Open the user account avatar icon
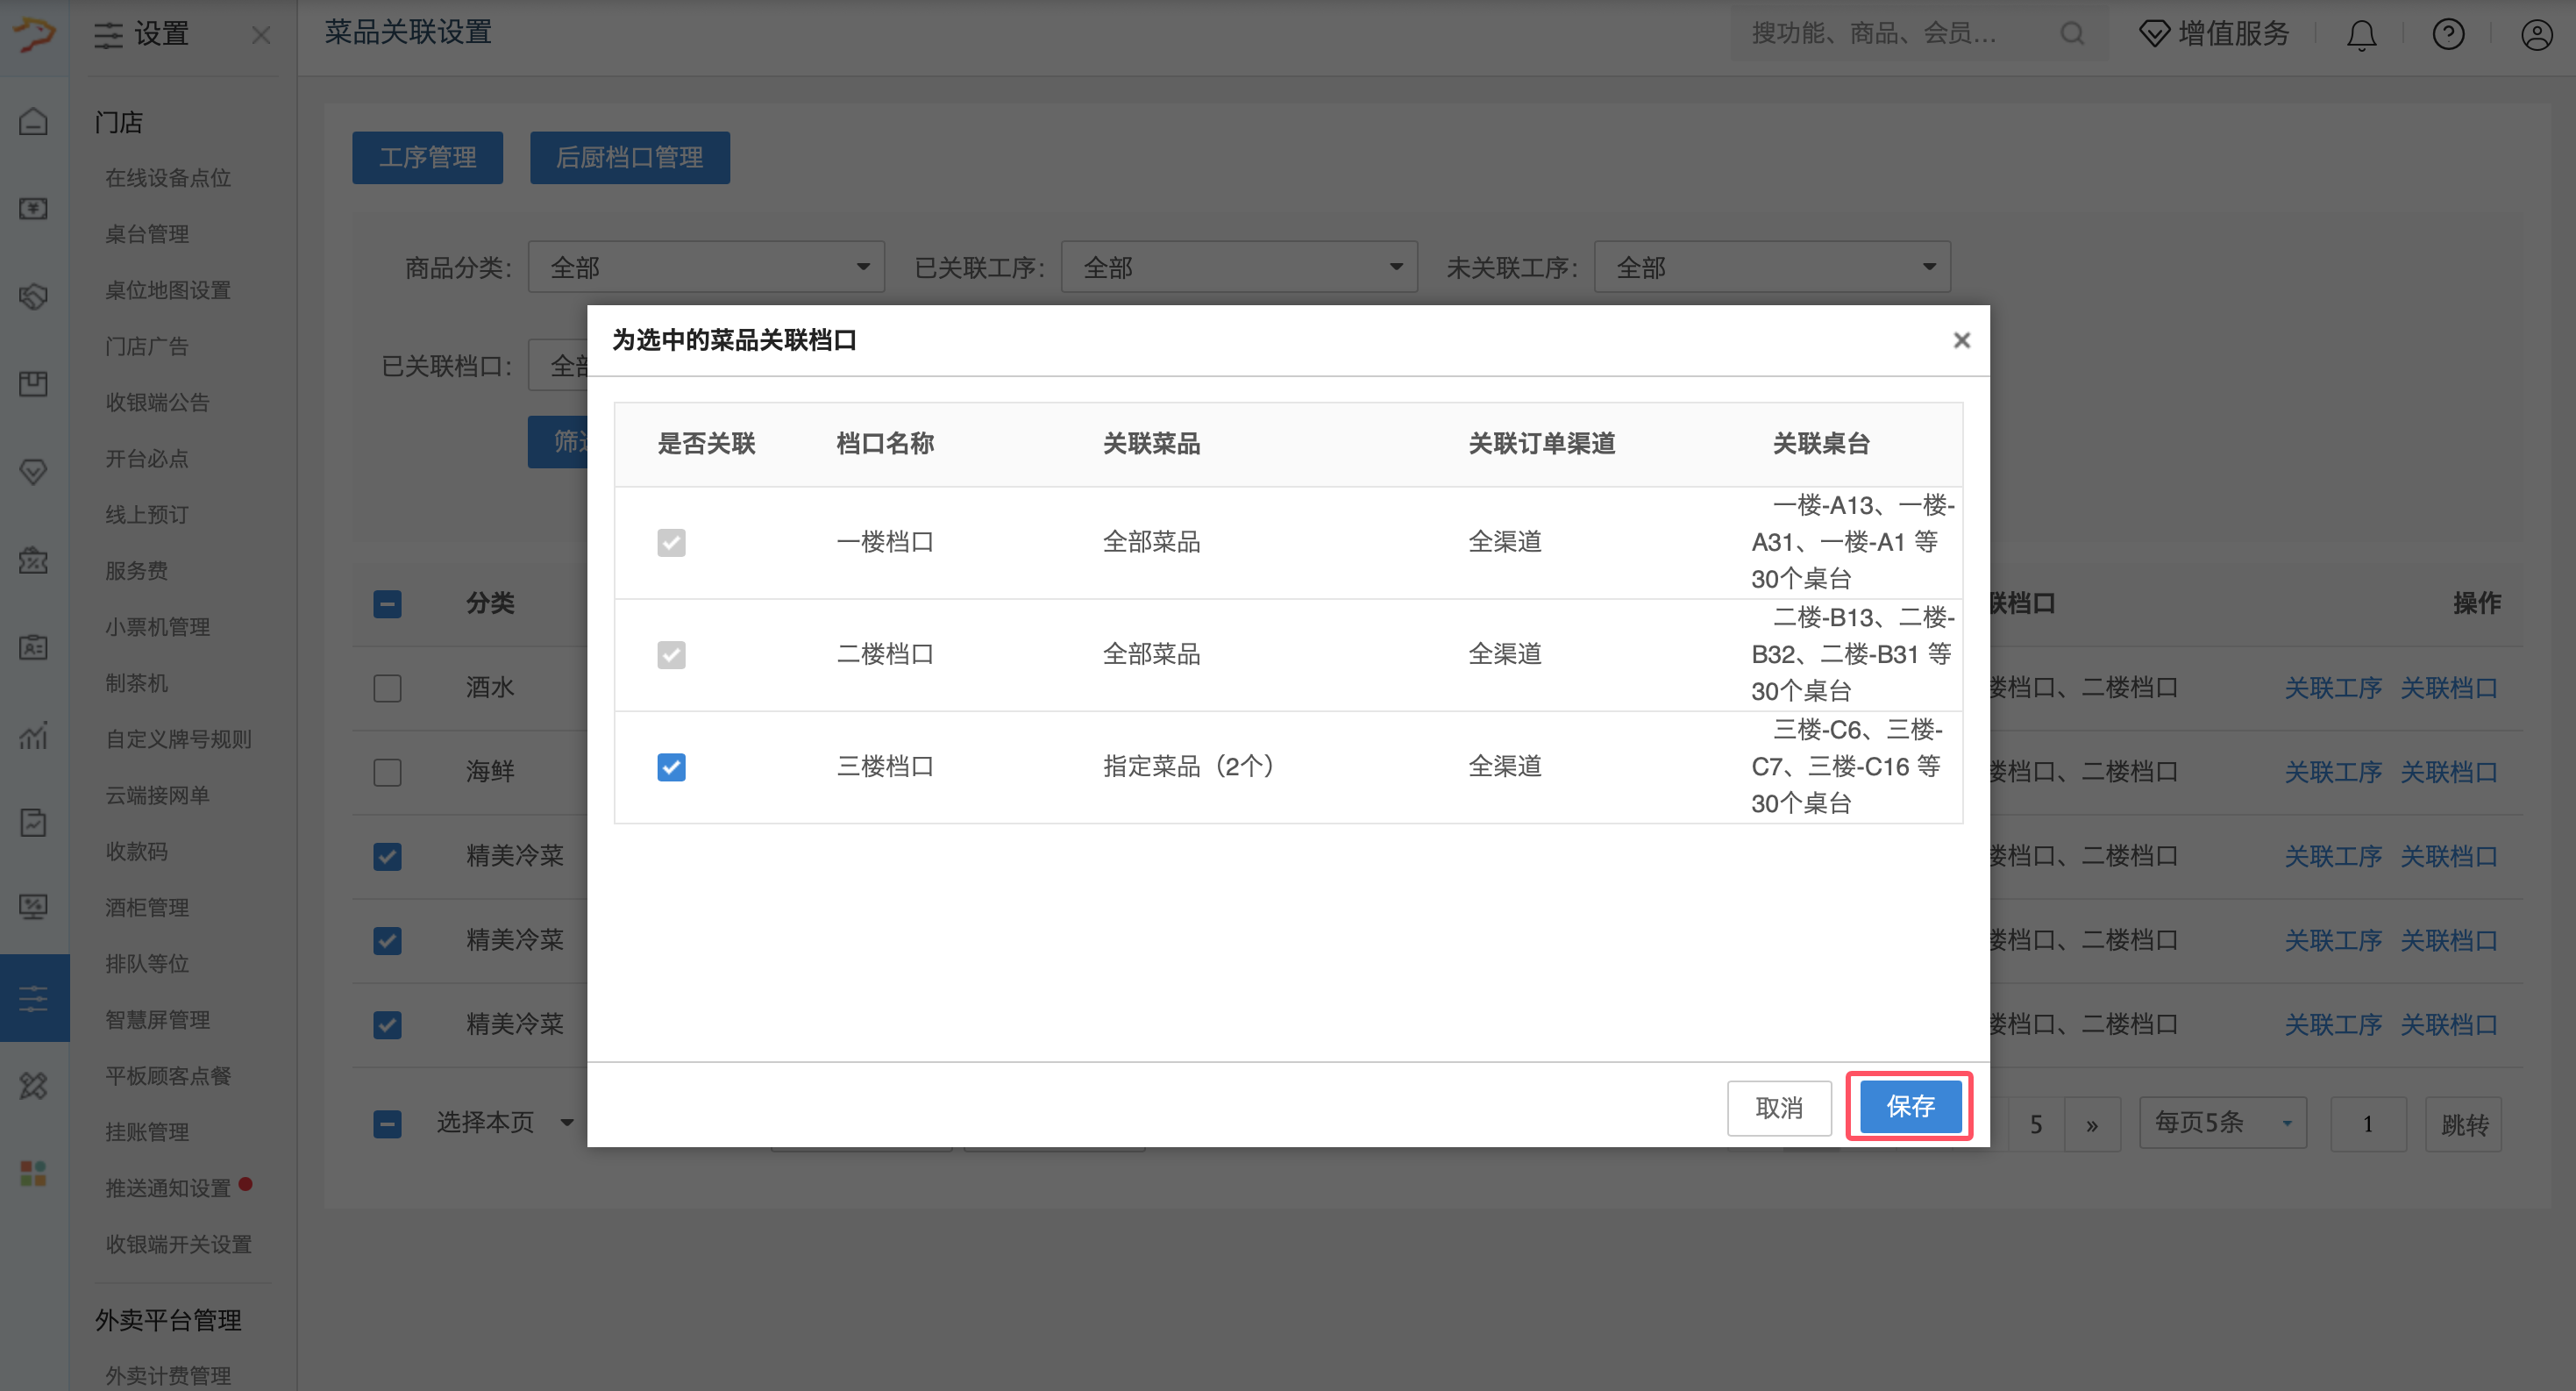 click(2536, 35)
